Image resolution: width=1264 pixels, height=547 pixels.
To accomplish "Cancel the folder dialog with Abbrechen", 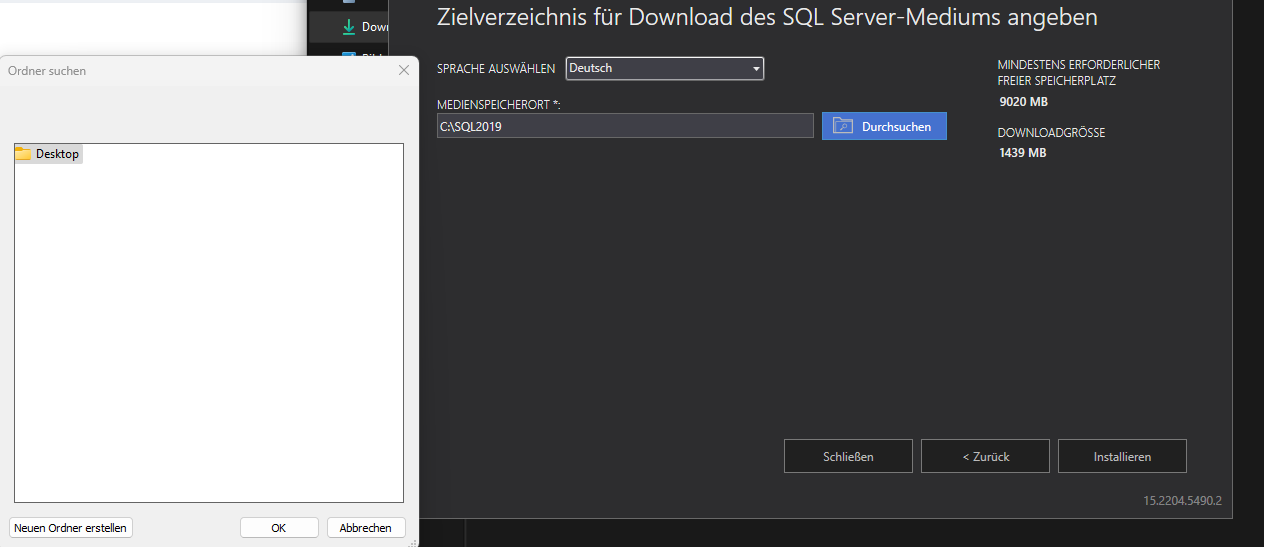I will (x=366, y=528).
